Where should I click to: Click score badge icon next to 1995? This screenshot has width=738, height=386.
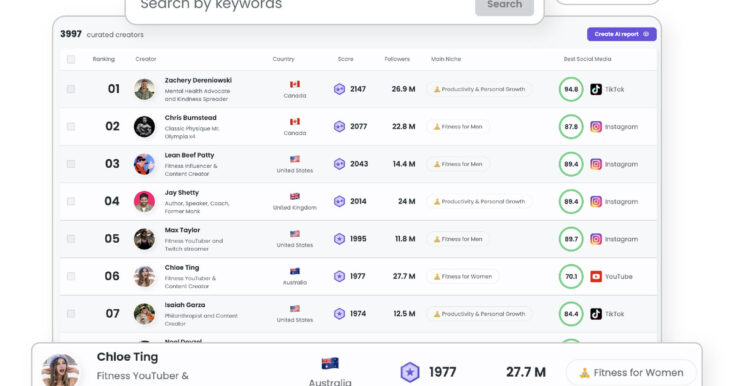click(x=339, y=239)
